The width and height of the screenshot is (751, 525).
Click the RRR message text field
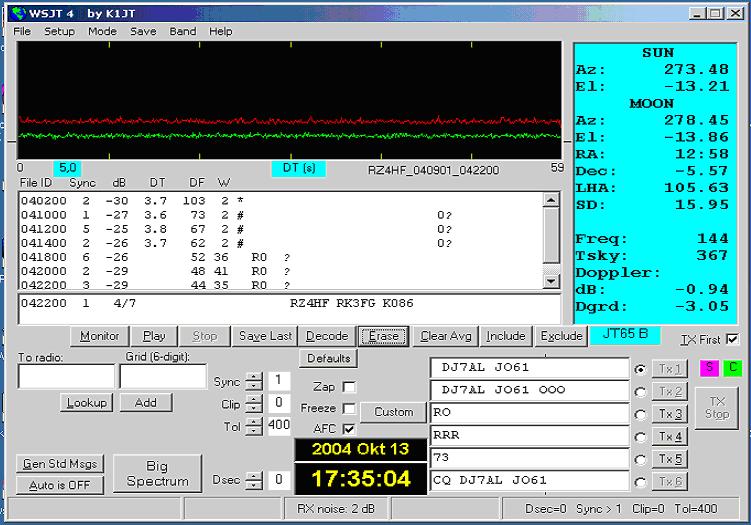pyautogui.click(x=529, y=435)
